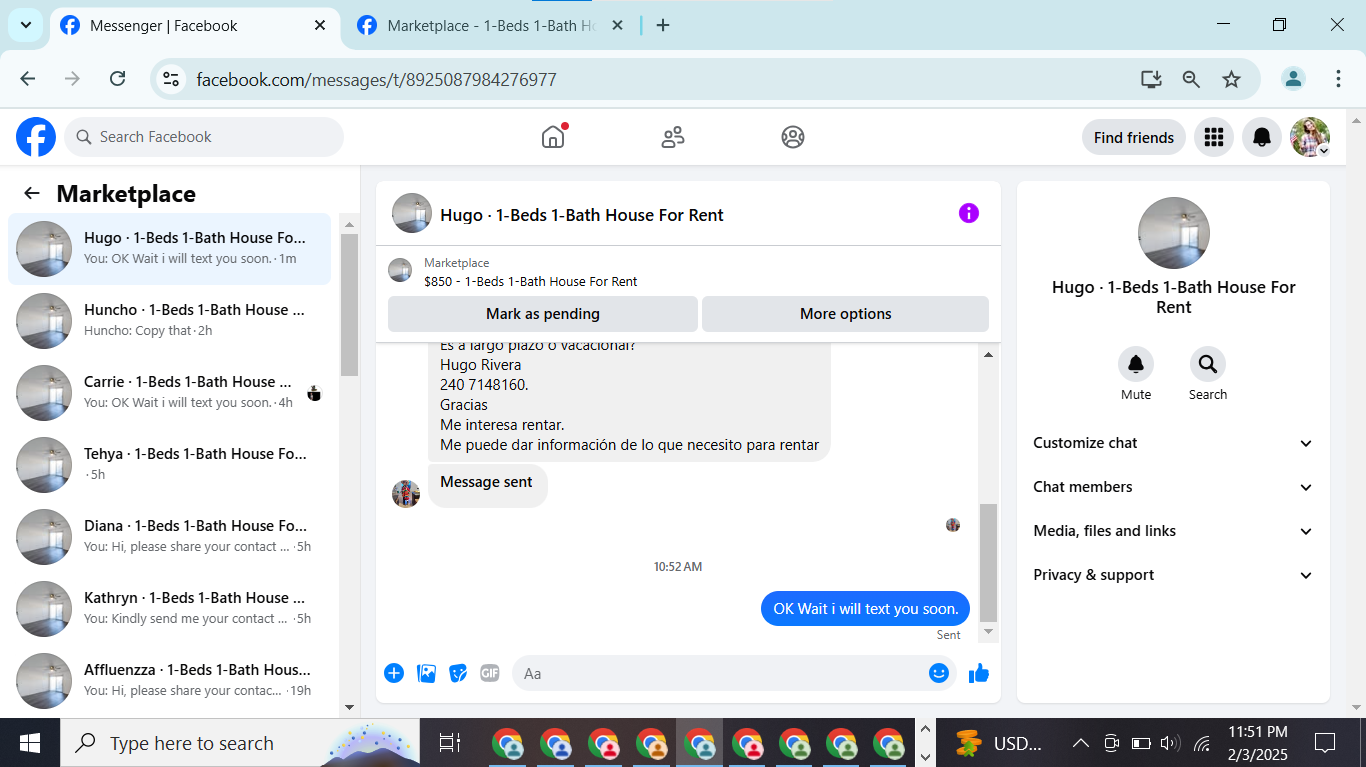Click the chat messages scrollbar thumb
The width and height of the screenshot is (1366, 767).
click(988, 562)
